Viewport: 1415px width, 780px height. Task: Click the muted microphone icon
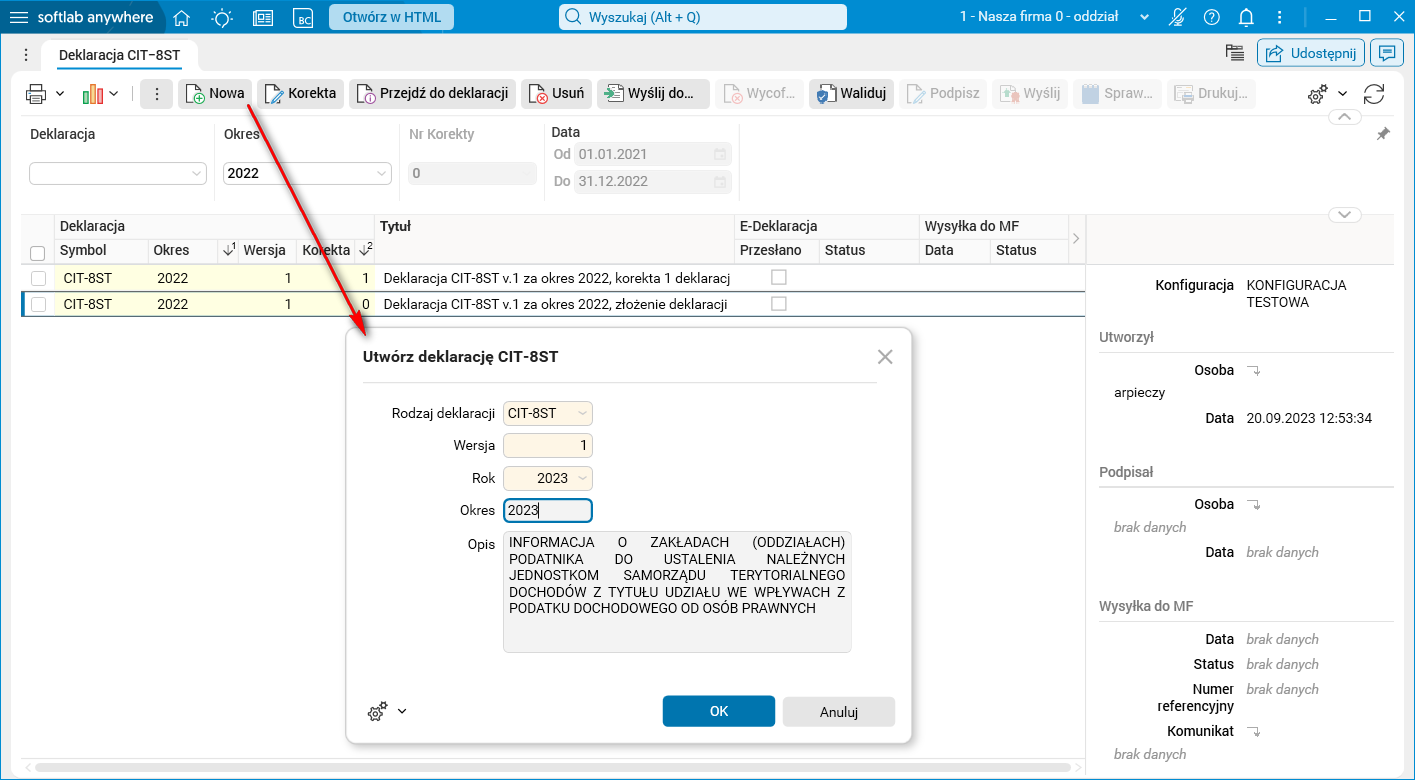click(x=1178, y=17)
